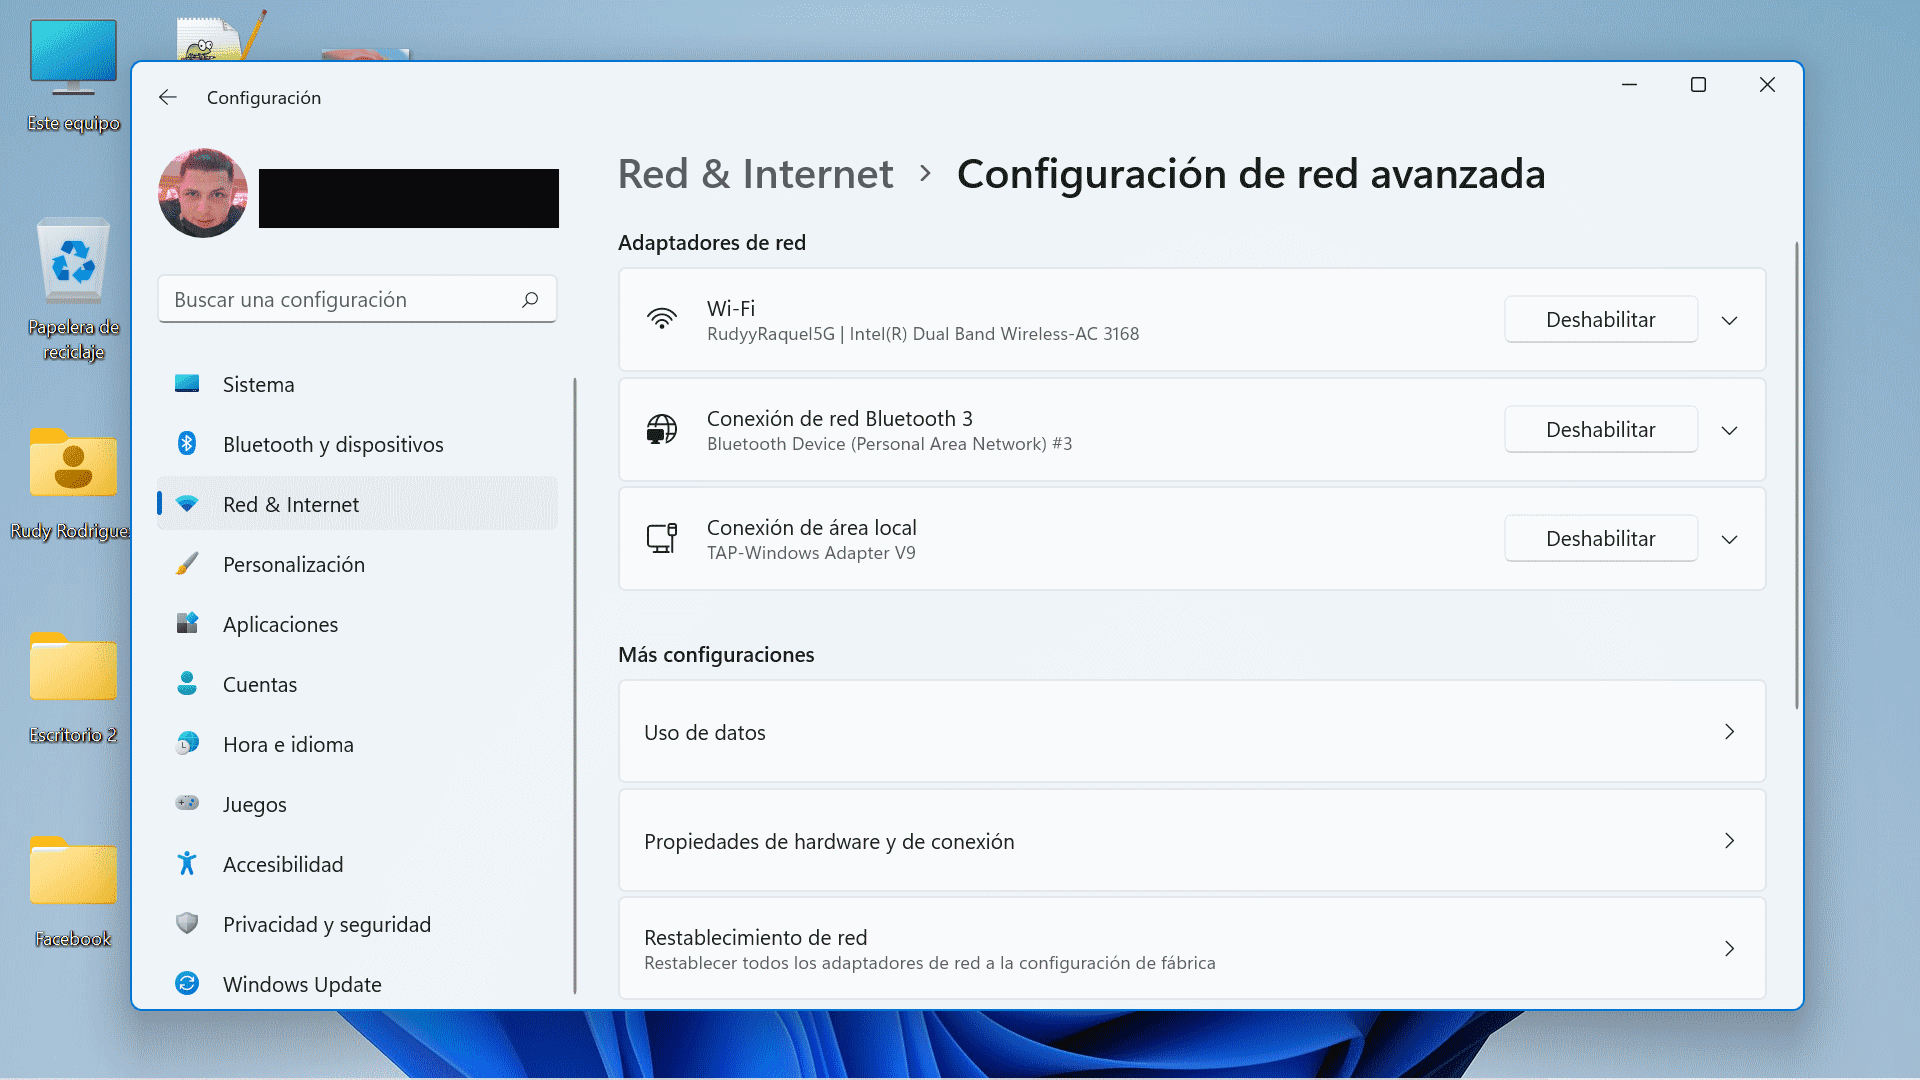
Task: Click chevron on Restablecimiento de red row
Action: (1729, 949)
